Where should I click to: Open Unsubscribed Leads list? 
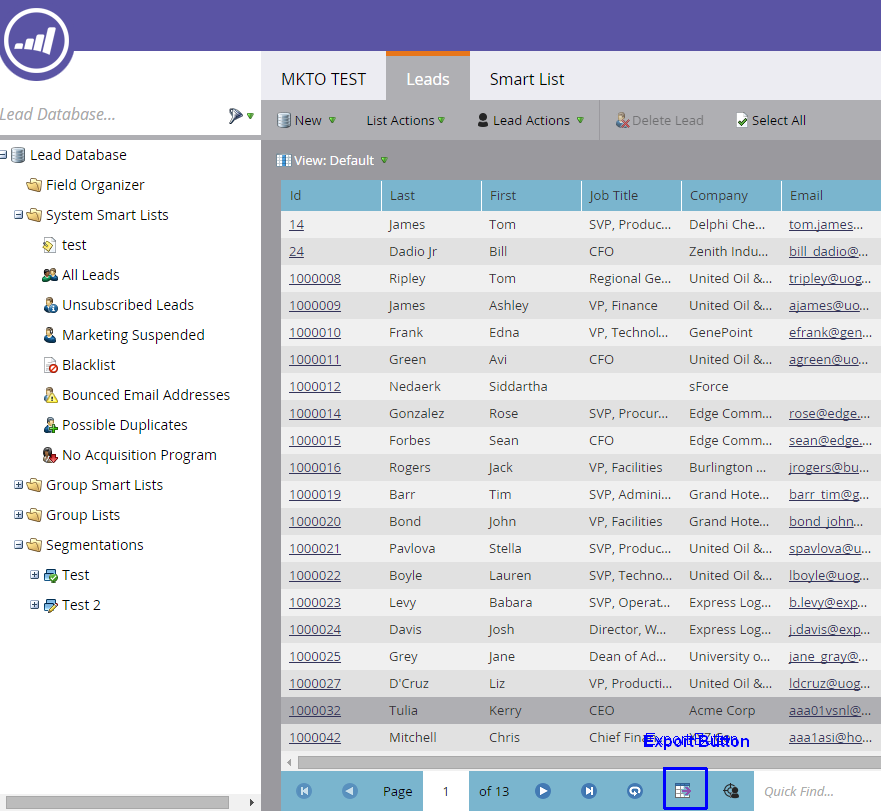[118, 305]
